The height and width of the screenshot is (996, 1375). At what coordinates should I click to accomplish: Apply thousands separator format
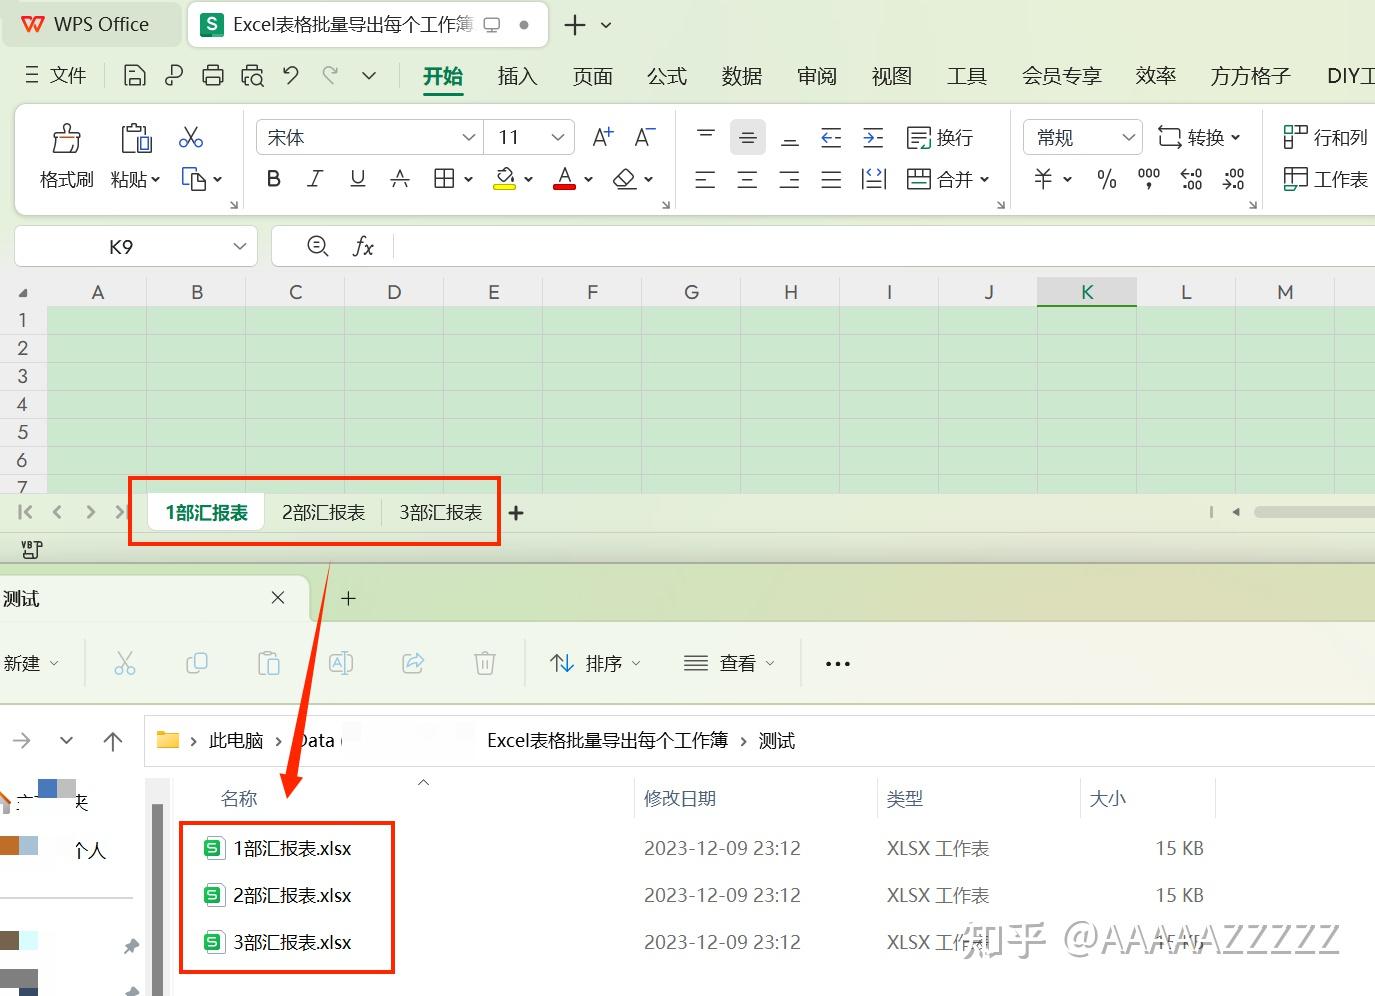coord(1149,179)
